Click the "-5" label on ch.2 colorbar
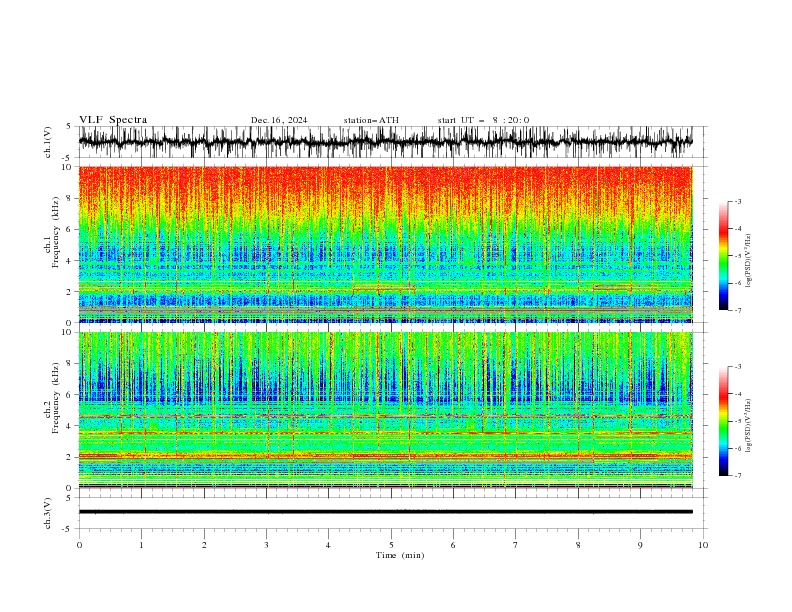792x612 pixels. (x=738, y=421)
